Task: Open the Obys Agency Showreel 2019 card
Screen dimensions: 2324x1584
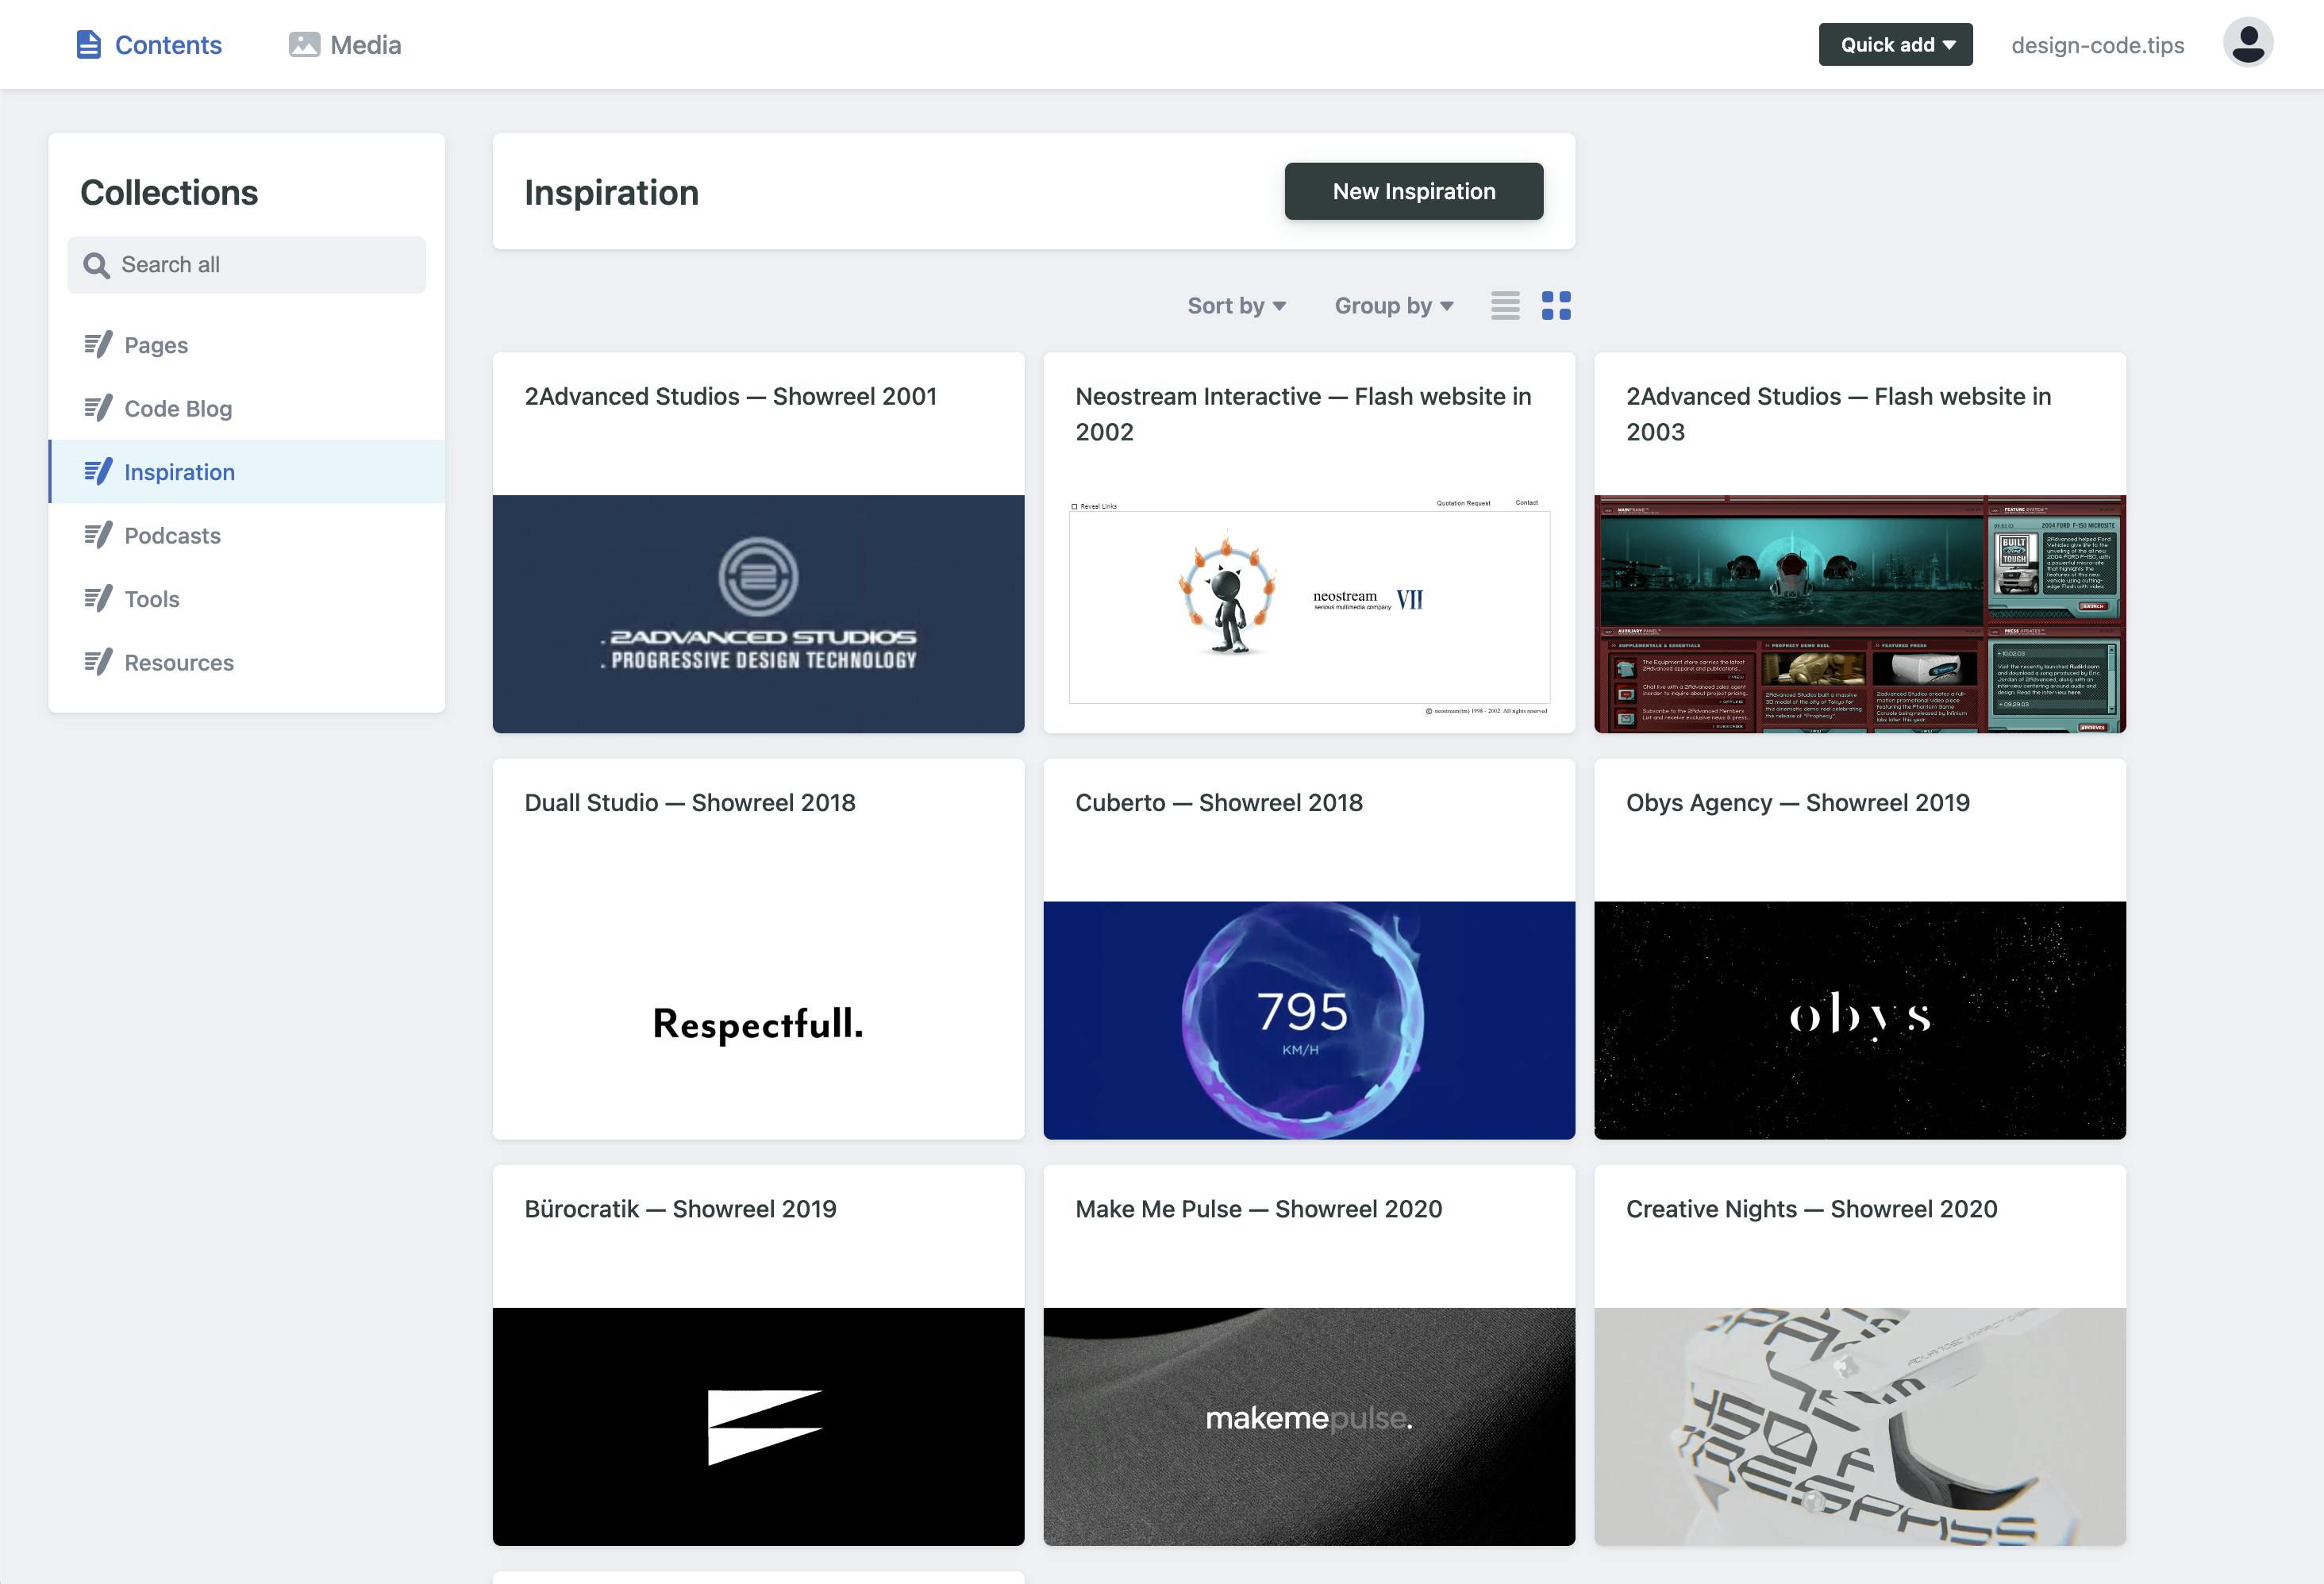Action: point(1858,948)
